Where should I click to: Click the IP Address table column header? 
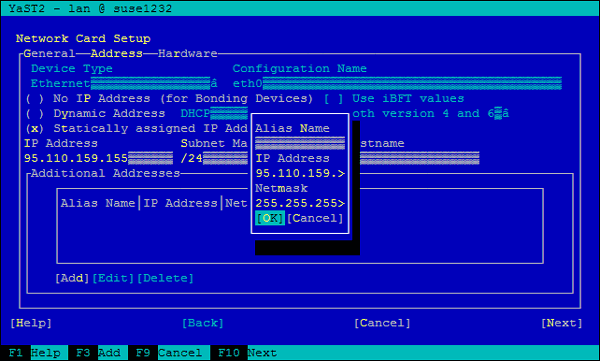(180, 203)
